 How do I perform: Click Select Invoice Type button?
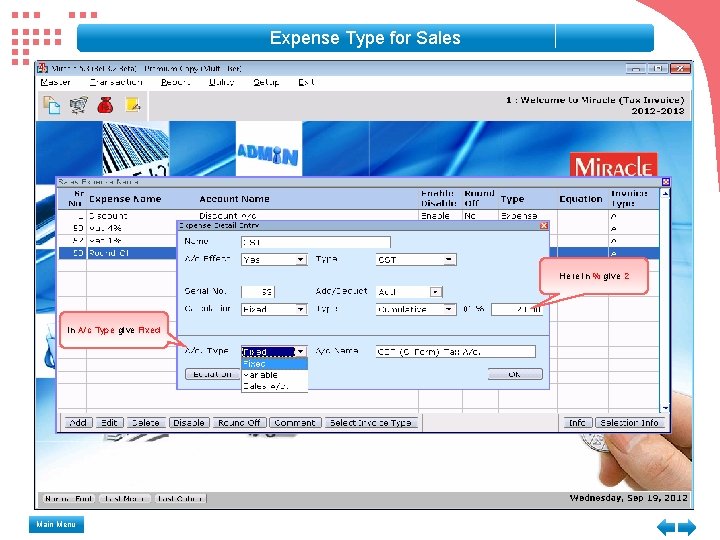tap(371, 422)
